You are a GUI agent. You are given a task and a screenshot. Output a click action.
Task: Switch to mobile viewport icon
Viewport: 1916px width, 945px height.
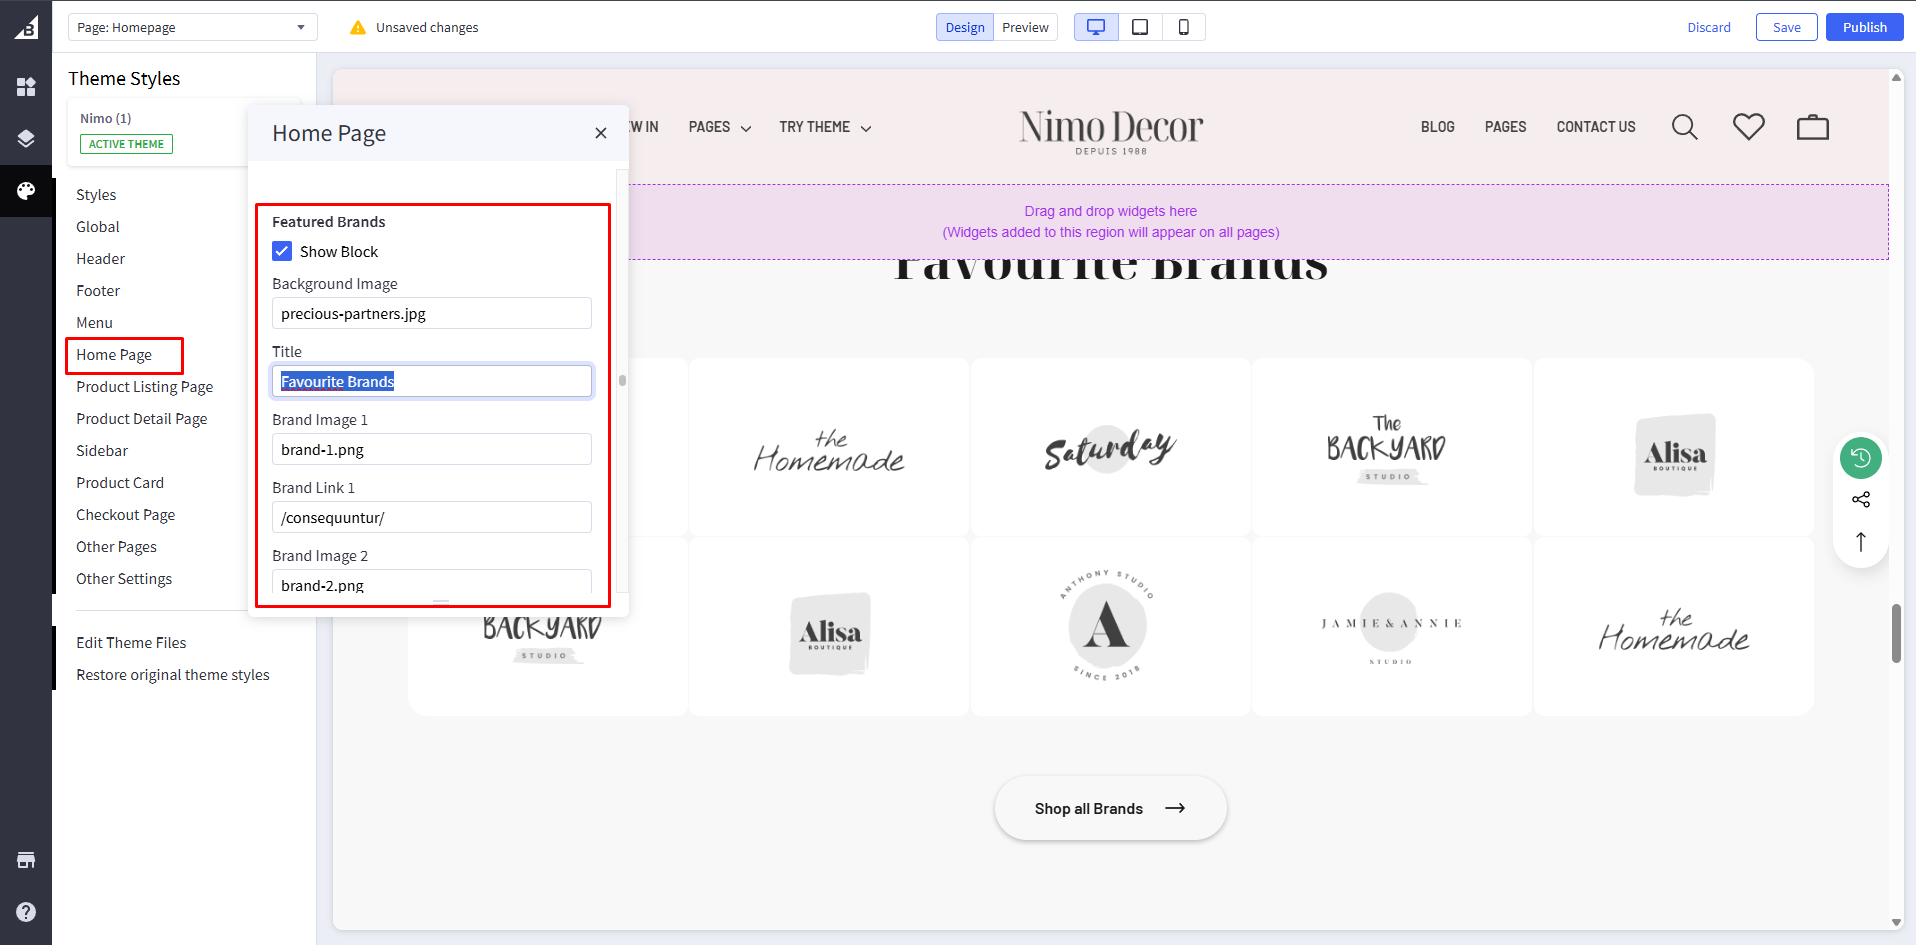coord(1183,27)
